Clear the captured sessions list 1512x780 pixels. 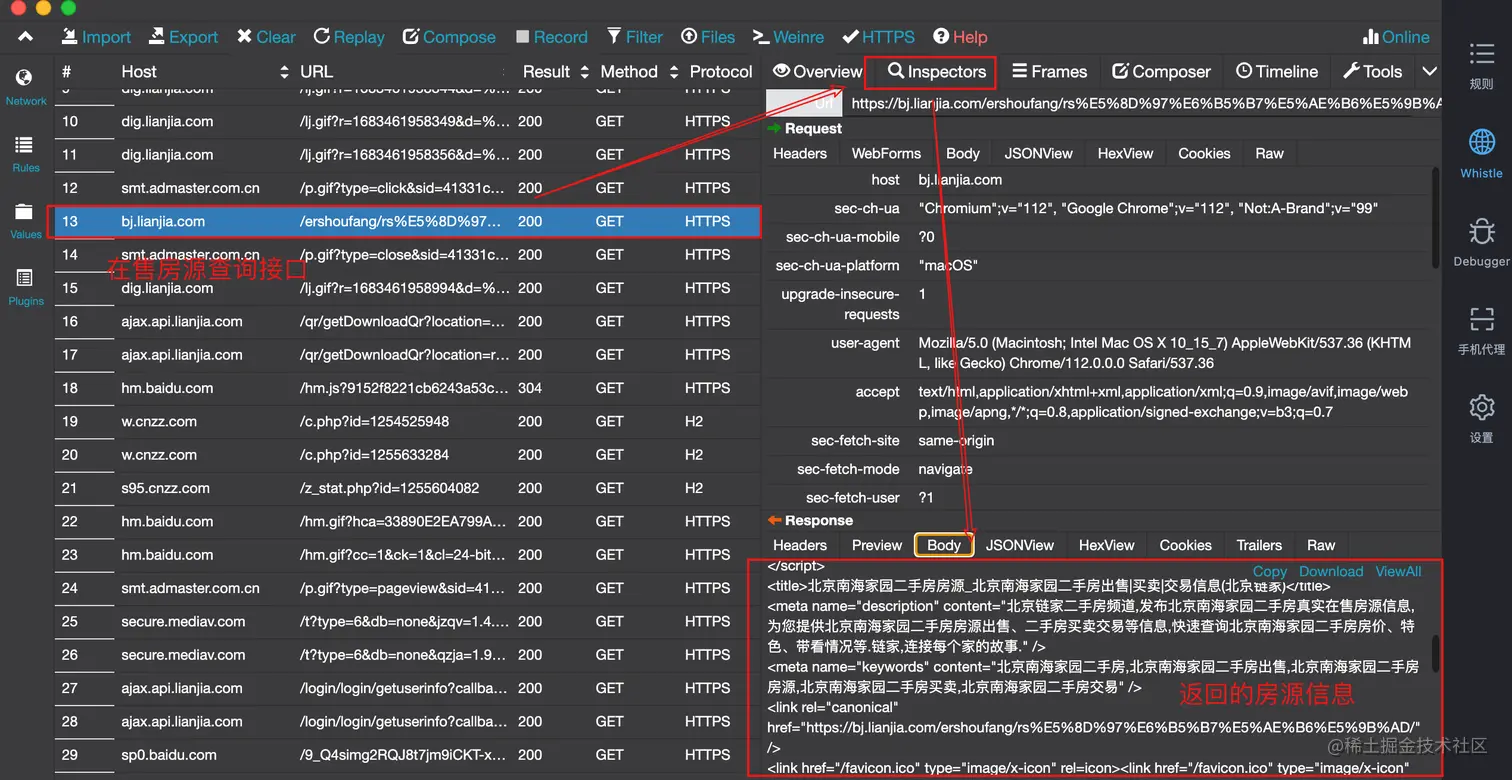(x=266, y=37)
